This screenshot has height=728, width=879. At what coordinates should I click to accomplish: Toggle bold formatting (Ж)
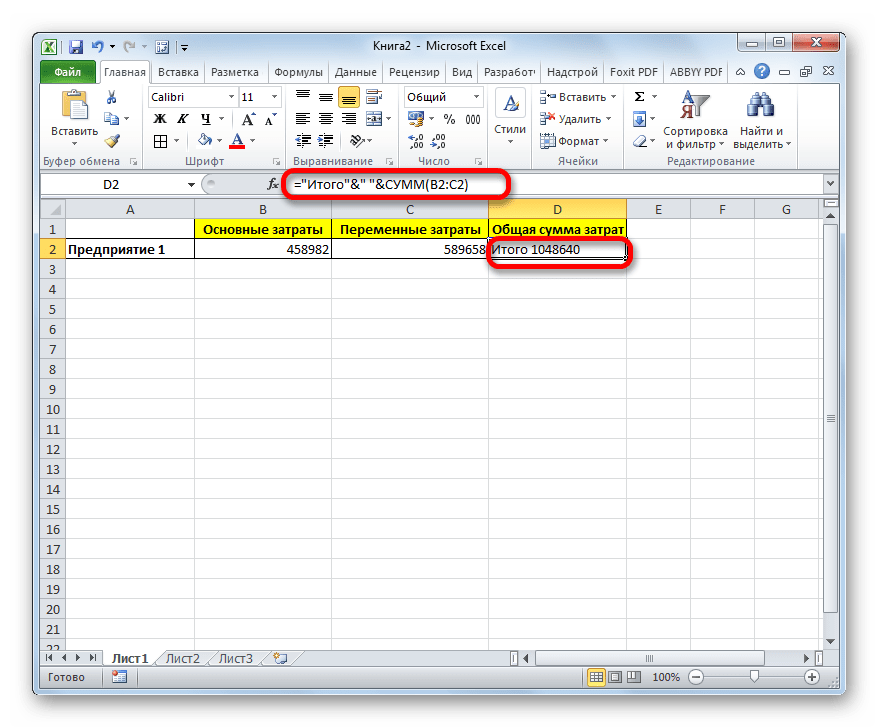click(159, 119)
